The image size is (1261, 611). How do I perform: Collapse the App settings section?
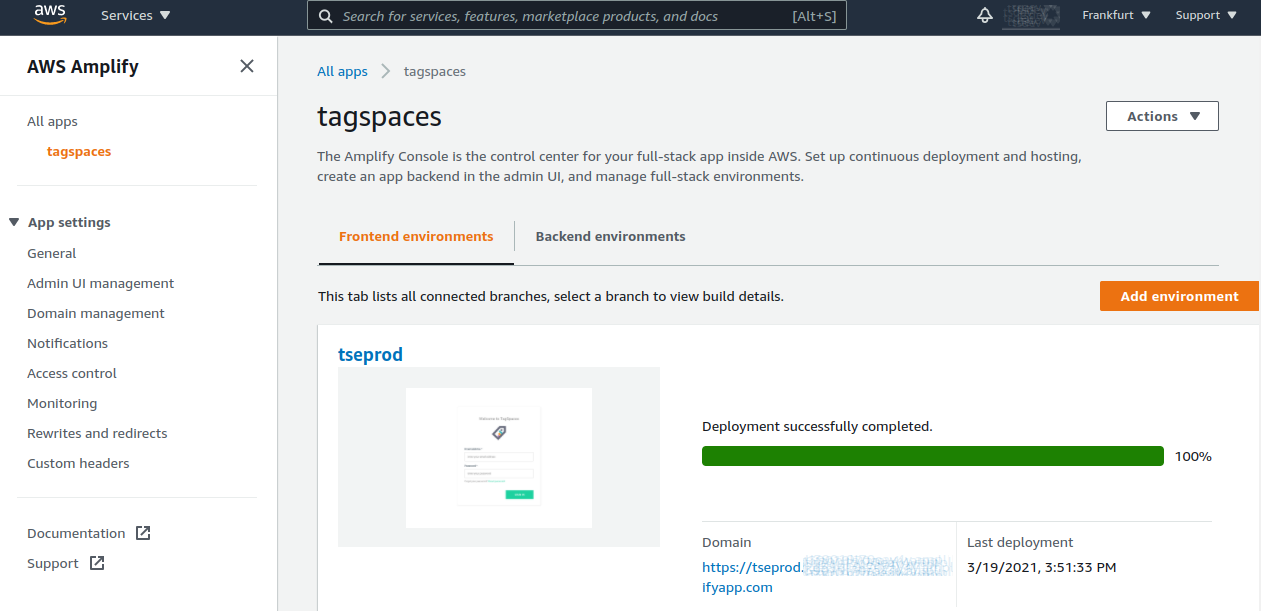14,222
